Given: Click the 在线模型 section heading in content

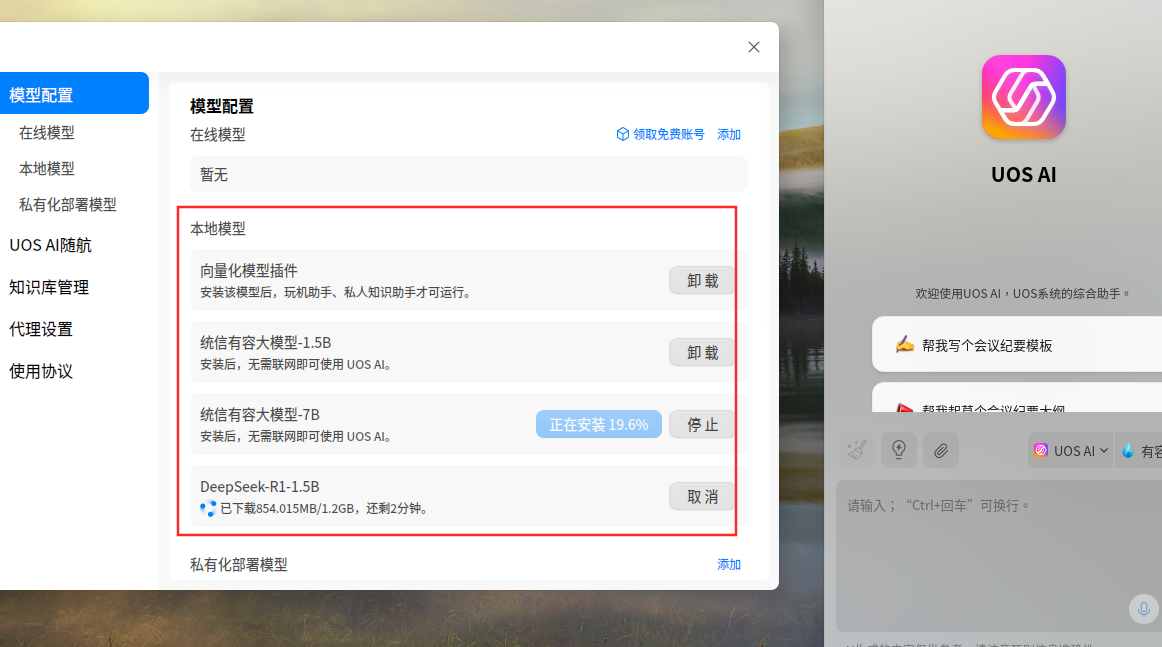Looking at the screenshot, I should [218, 135].
